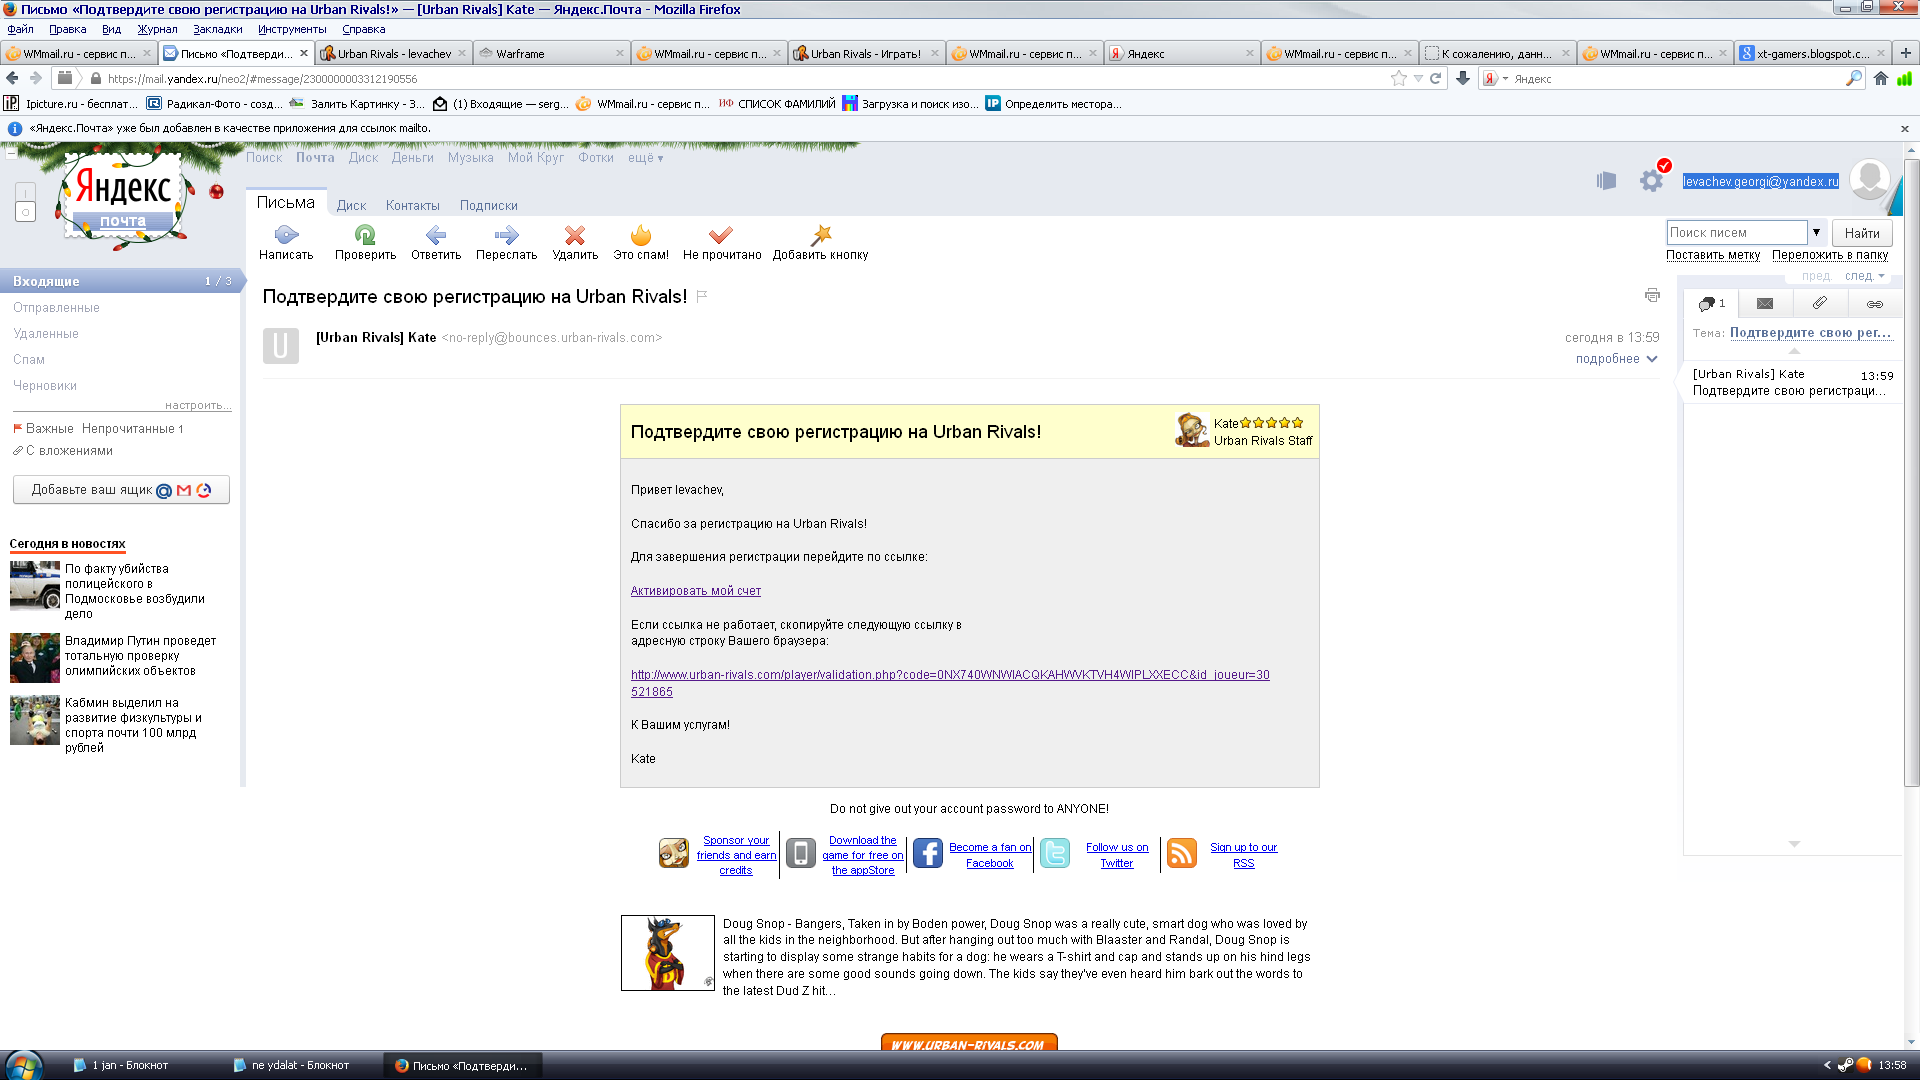Click the настроить... folders link
1920x1080 pixels.
198,405
